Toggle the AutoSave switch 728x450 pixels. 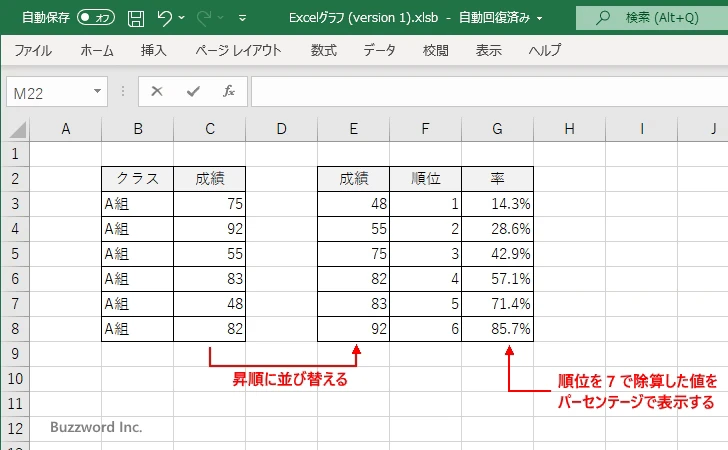coord(96,17)
